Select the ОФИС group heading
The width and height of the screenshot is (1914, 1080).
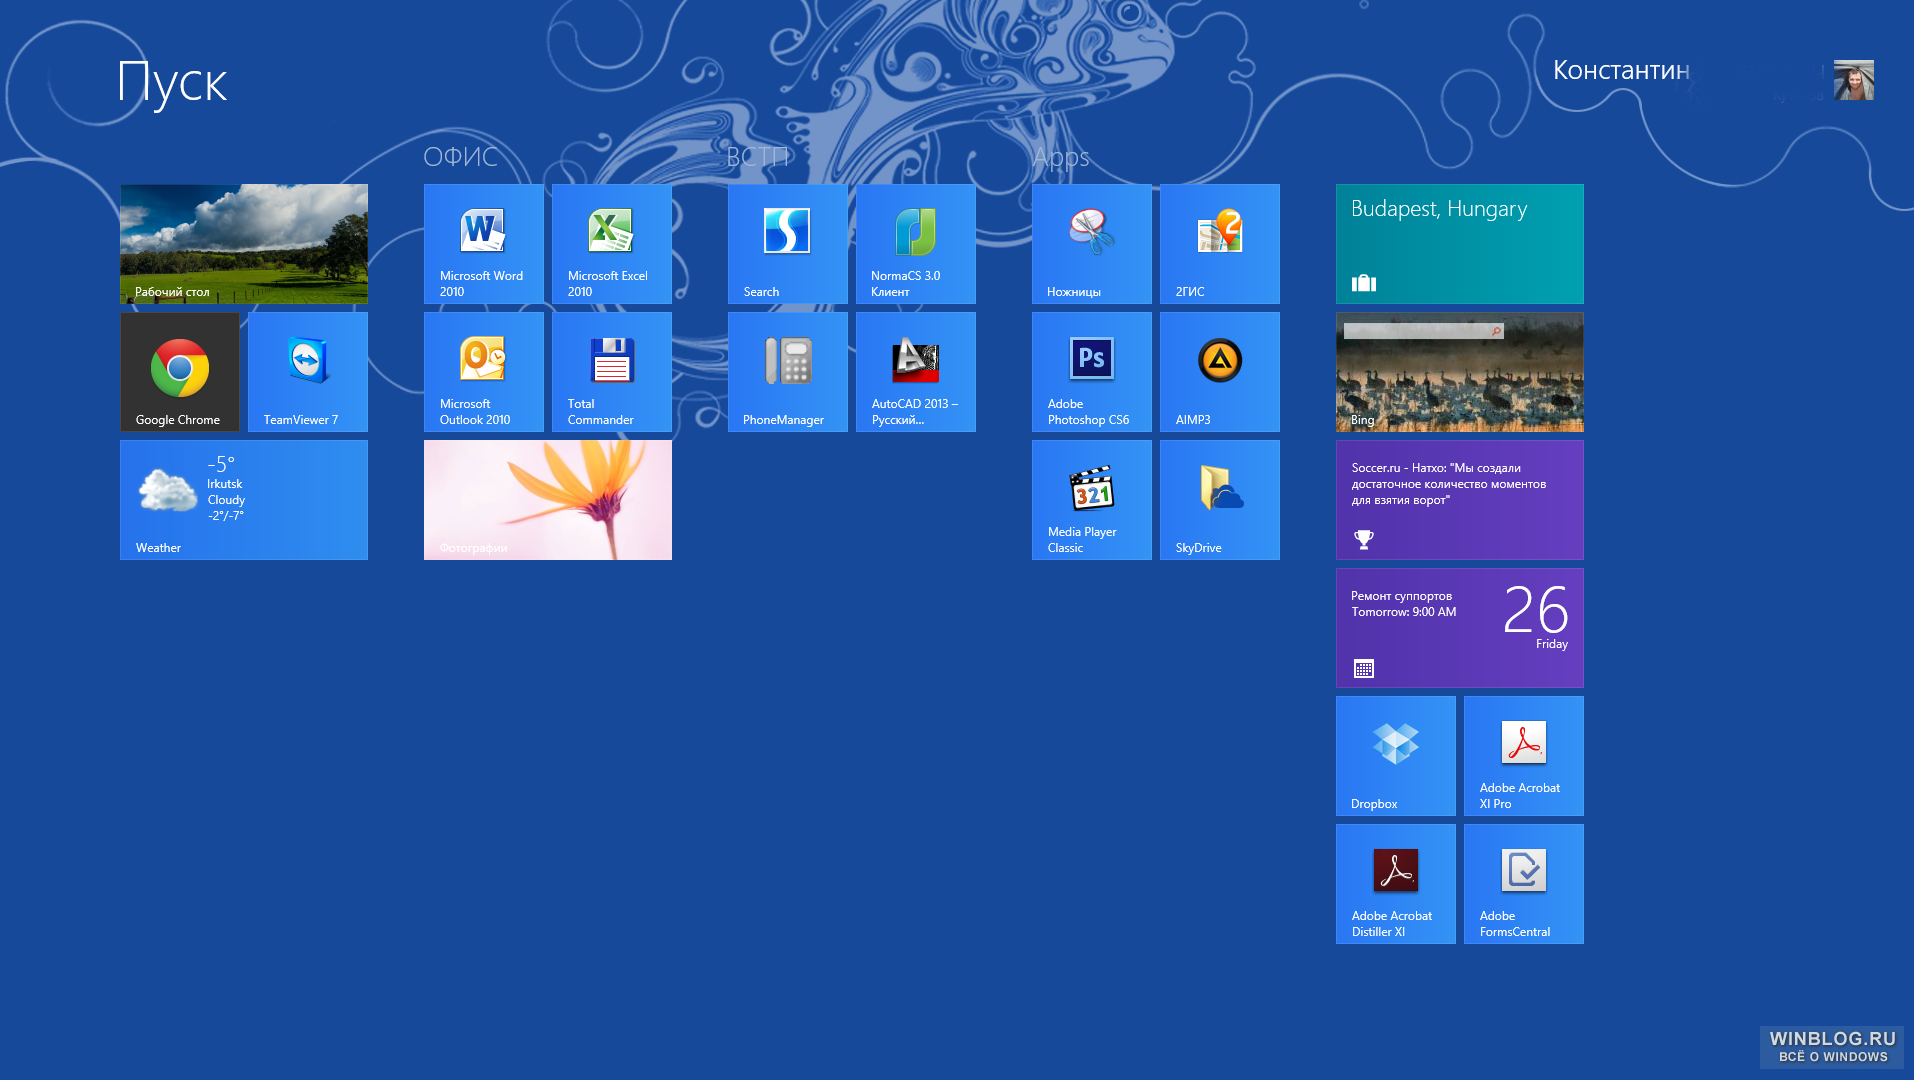click(x=460, y=157)
